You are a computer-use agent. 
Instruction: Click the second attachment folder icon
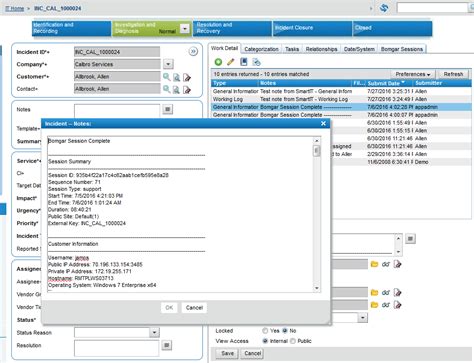(x=374, y=293)
